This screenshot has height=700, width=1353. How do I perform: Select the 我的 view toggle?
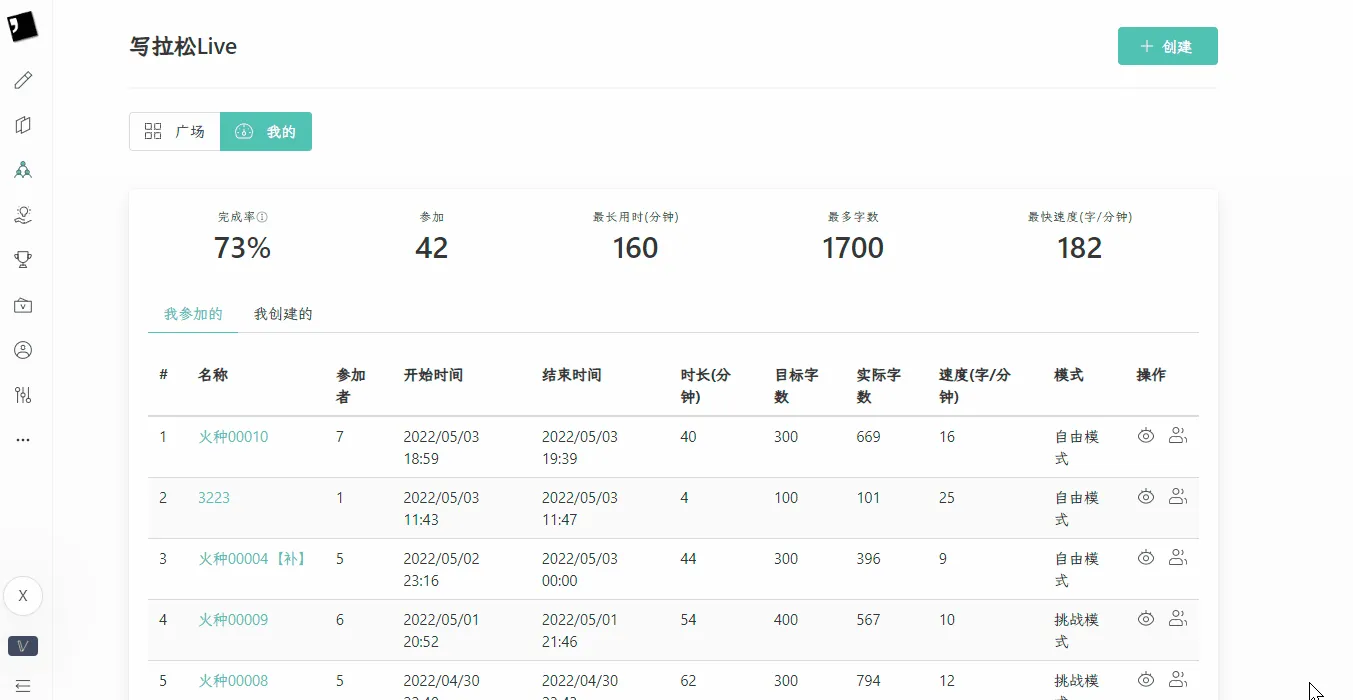tap(266, 131)
